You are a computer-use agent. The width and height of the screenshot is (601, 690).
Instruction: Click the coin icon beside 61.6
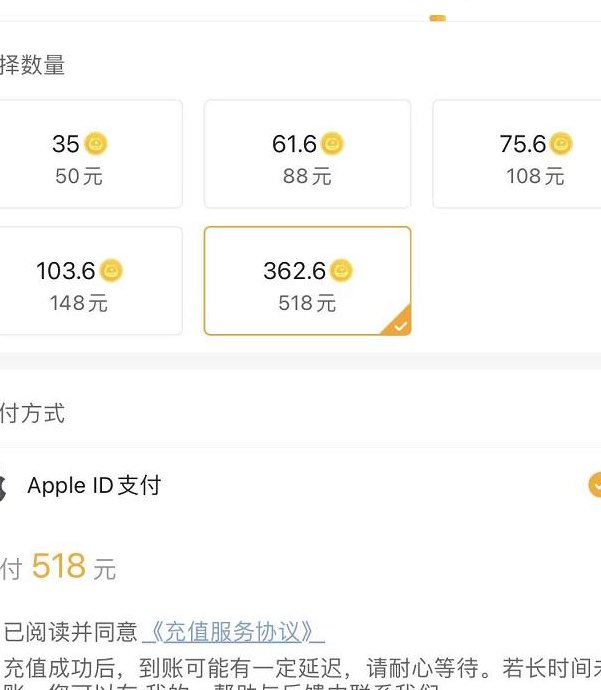(332, 143)
